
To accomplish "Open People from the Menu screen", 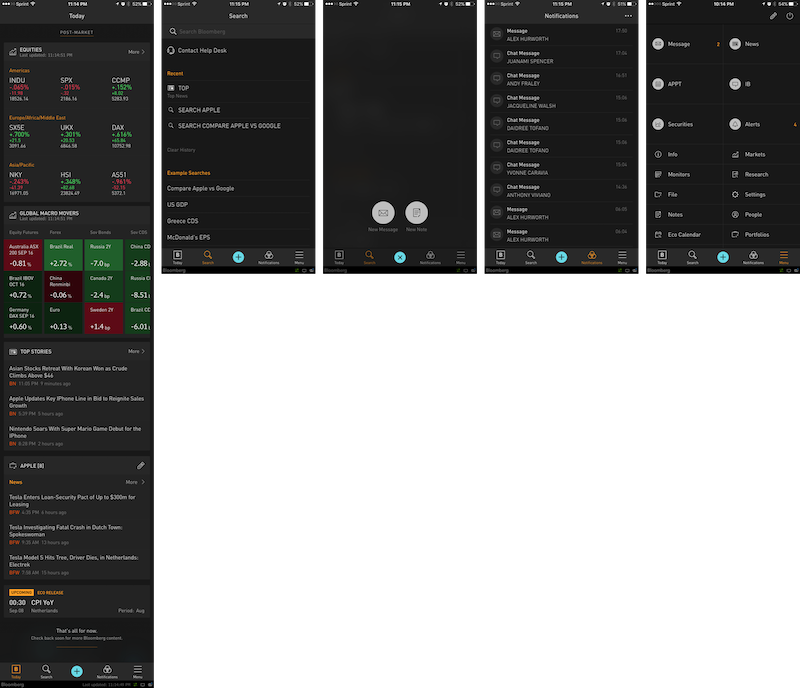I will coord(761,215).
